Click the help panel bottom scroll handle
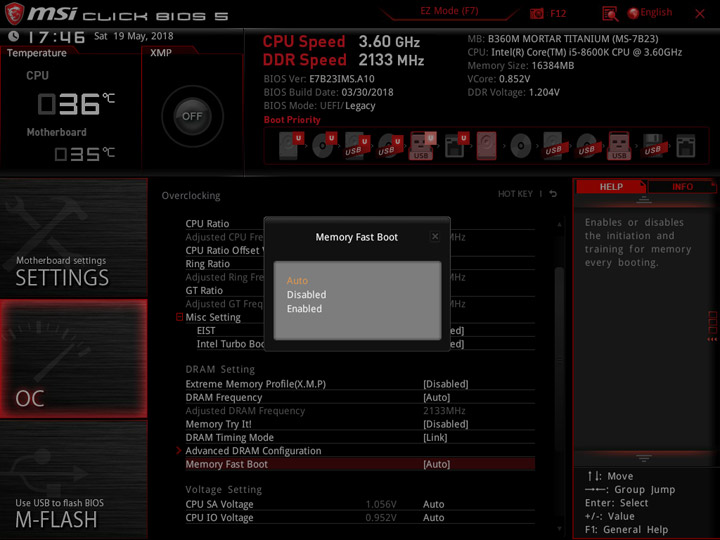The height and width of the screenshot is (540, 720). click(644, 458)
